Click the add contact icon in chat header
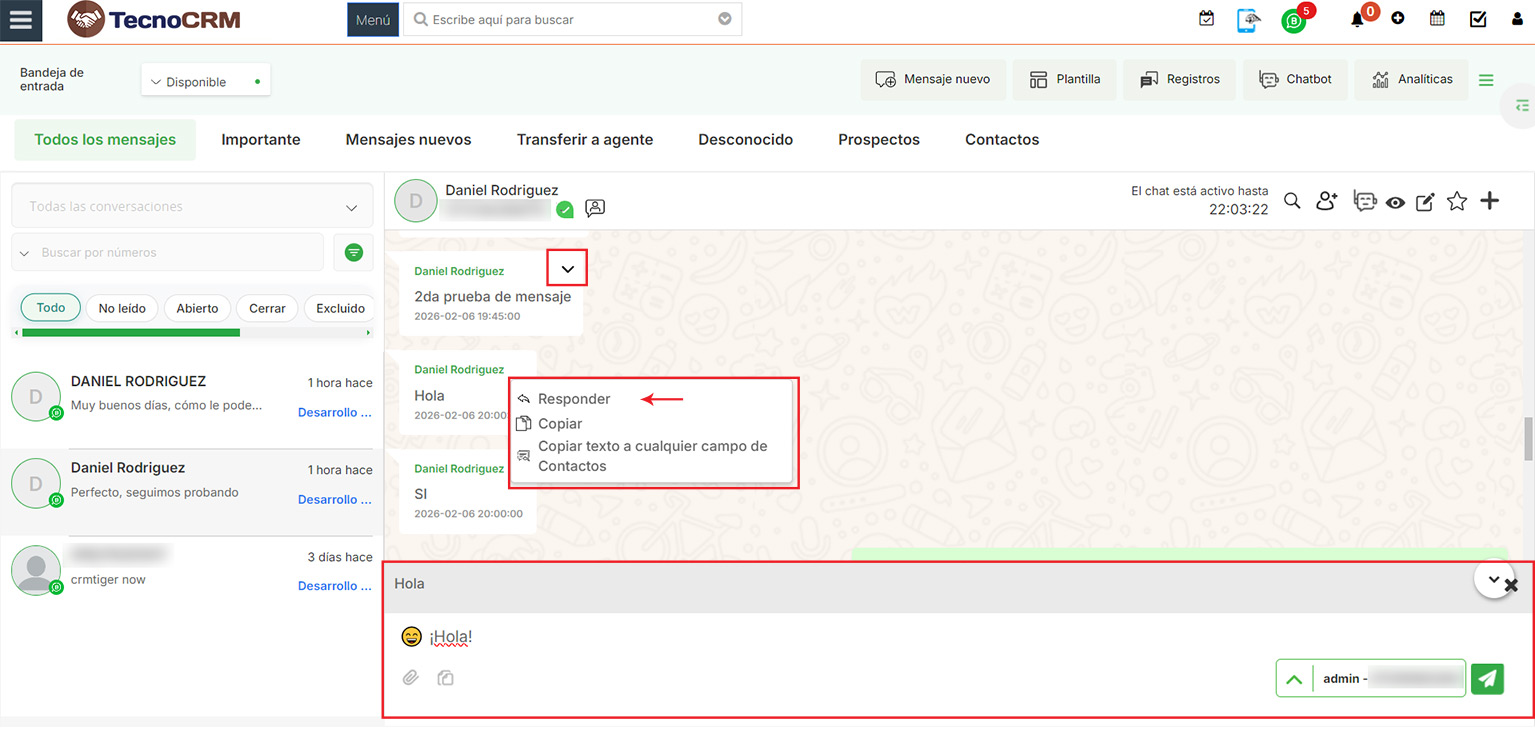The height and width of the screenshot is (730, 1535). (x=1326, y=201)
